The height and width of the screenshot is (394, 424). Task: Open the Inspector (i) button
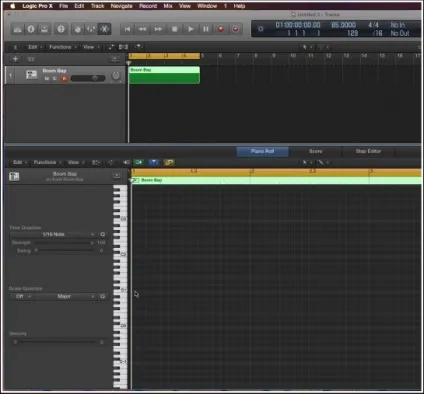31,29
